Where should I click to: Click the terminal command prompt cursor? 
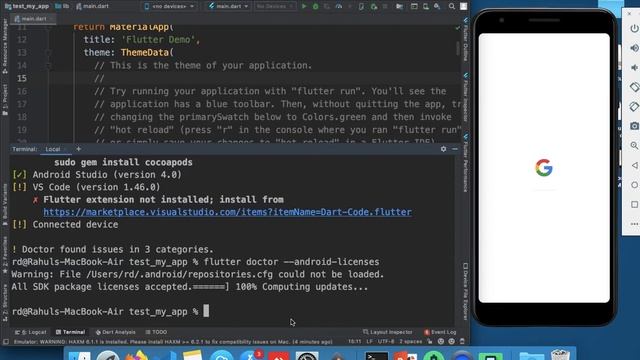[206, 311]
